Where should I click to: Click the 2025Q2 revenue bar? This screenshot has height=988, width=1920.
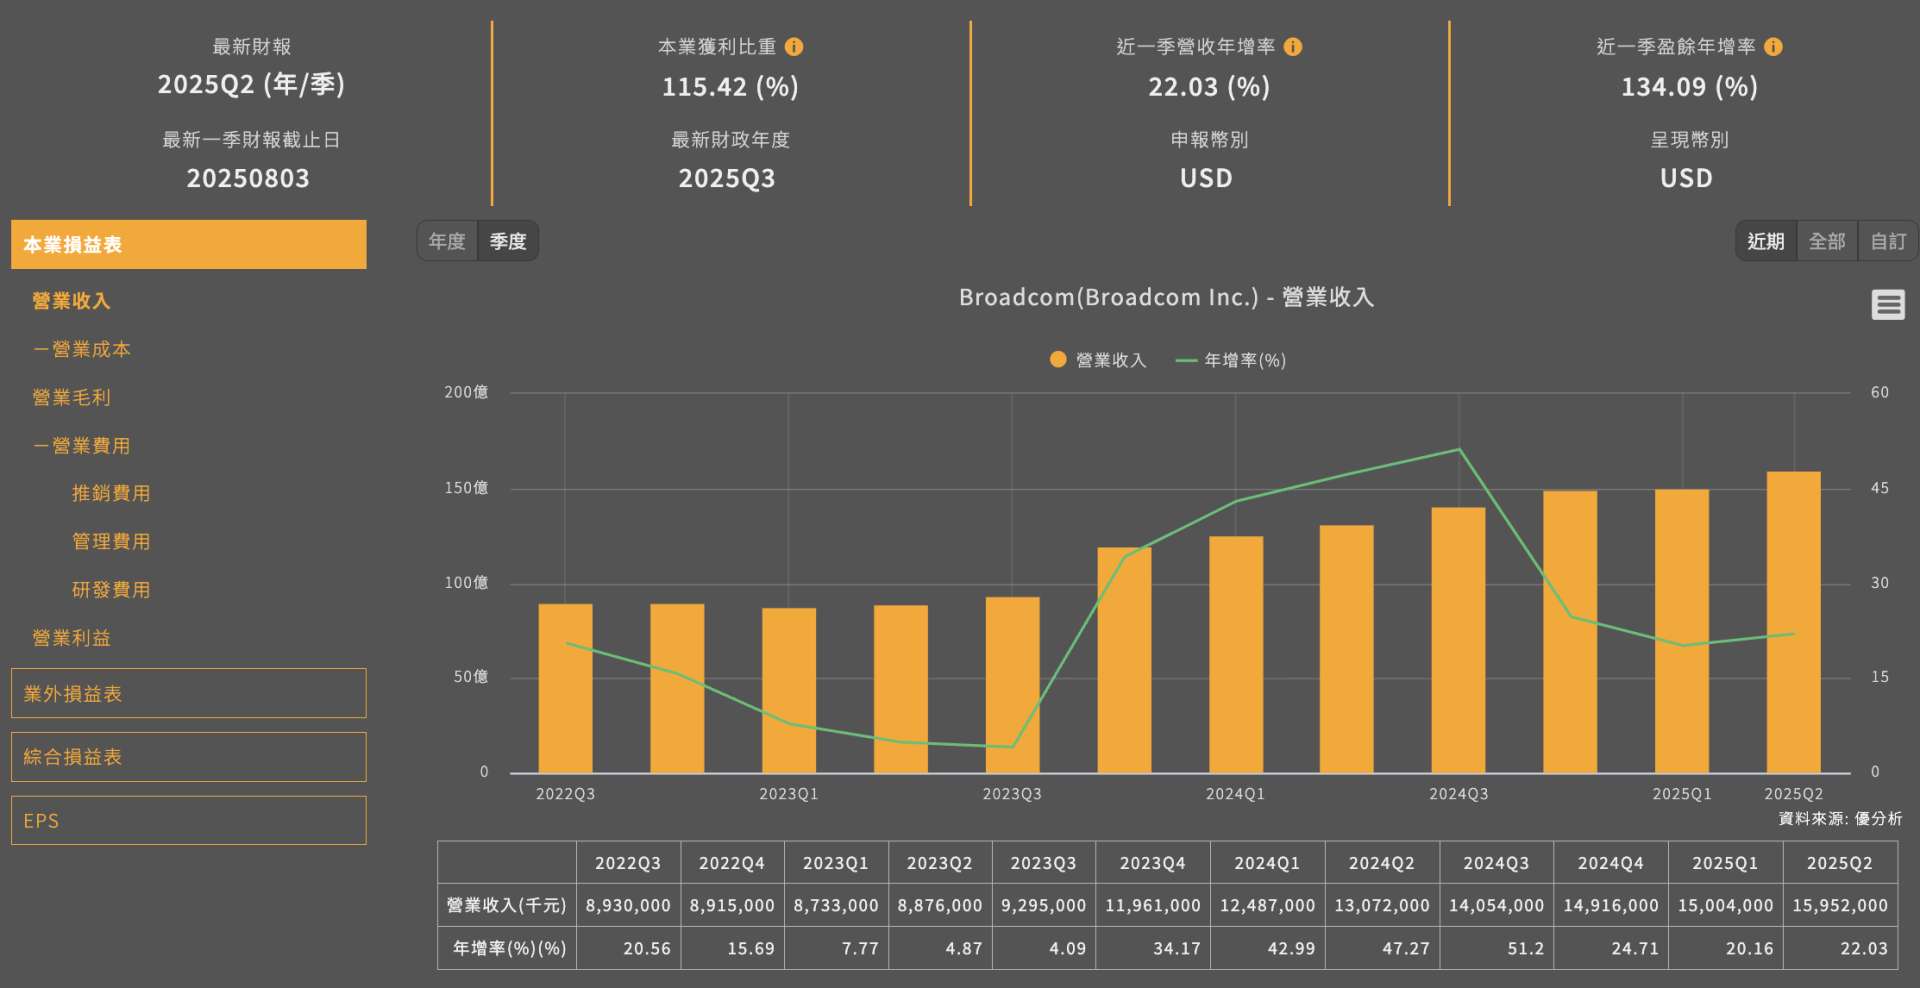pyautogui.click(x=1794, y=622)
